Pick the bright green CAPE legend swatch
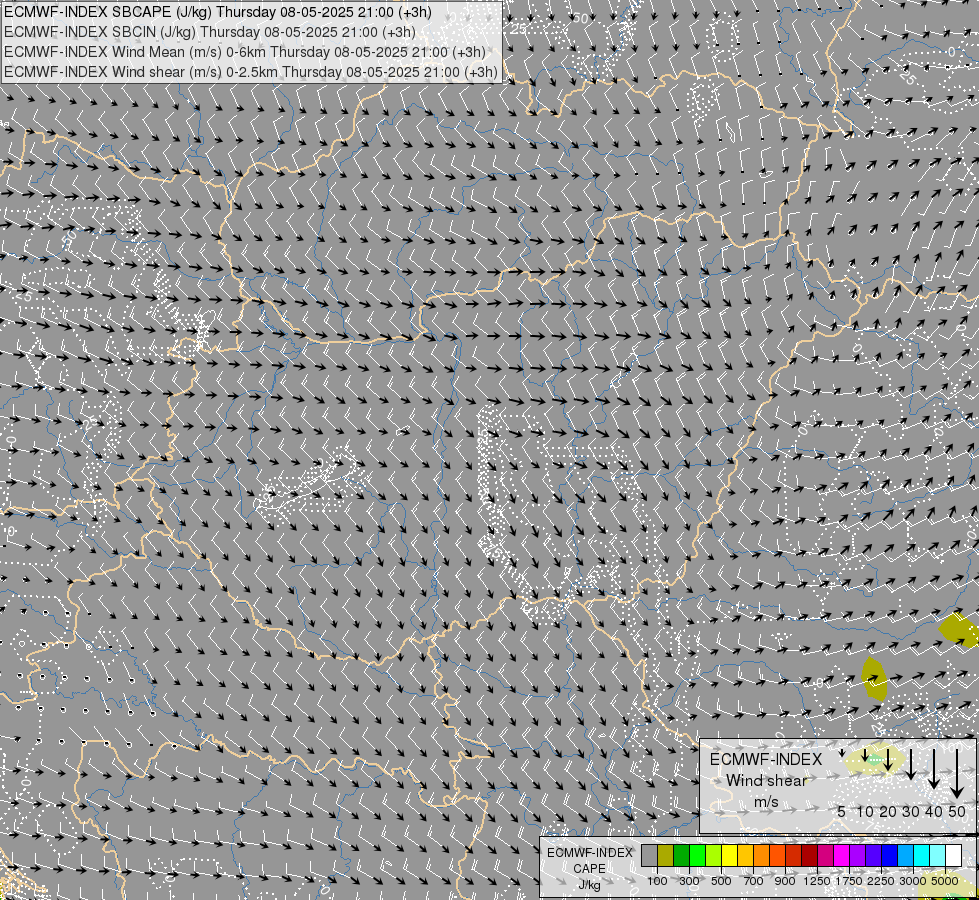The height and width of the screenshot is (900, 979). click(697, 855)
